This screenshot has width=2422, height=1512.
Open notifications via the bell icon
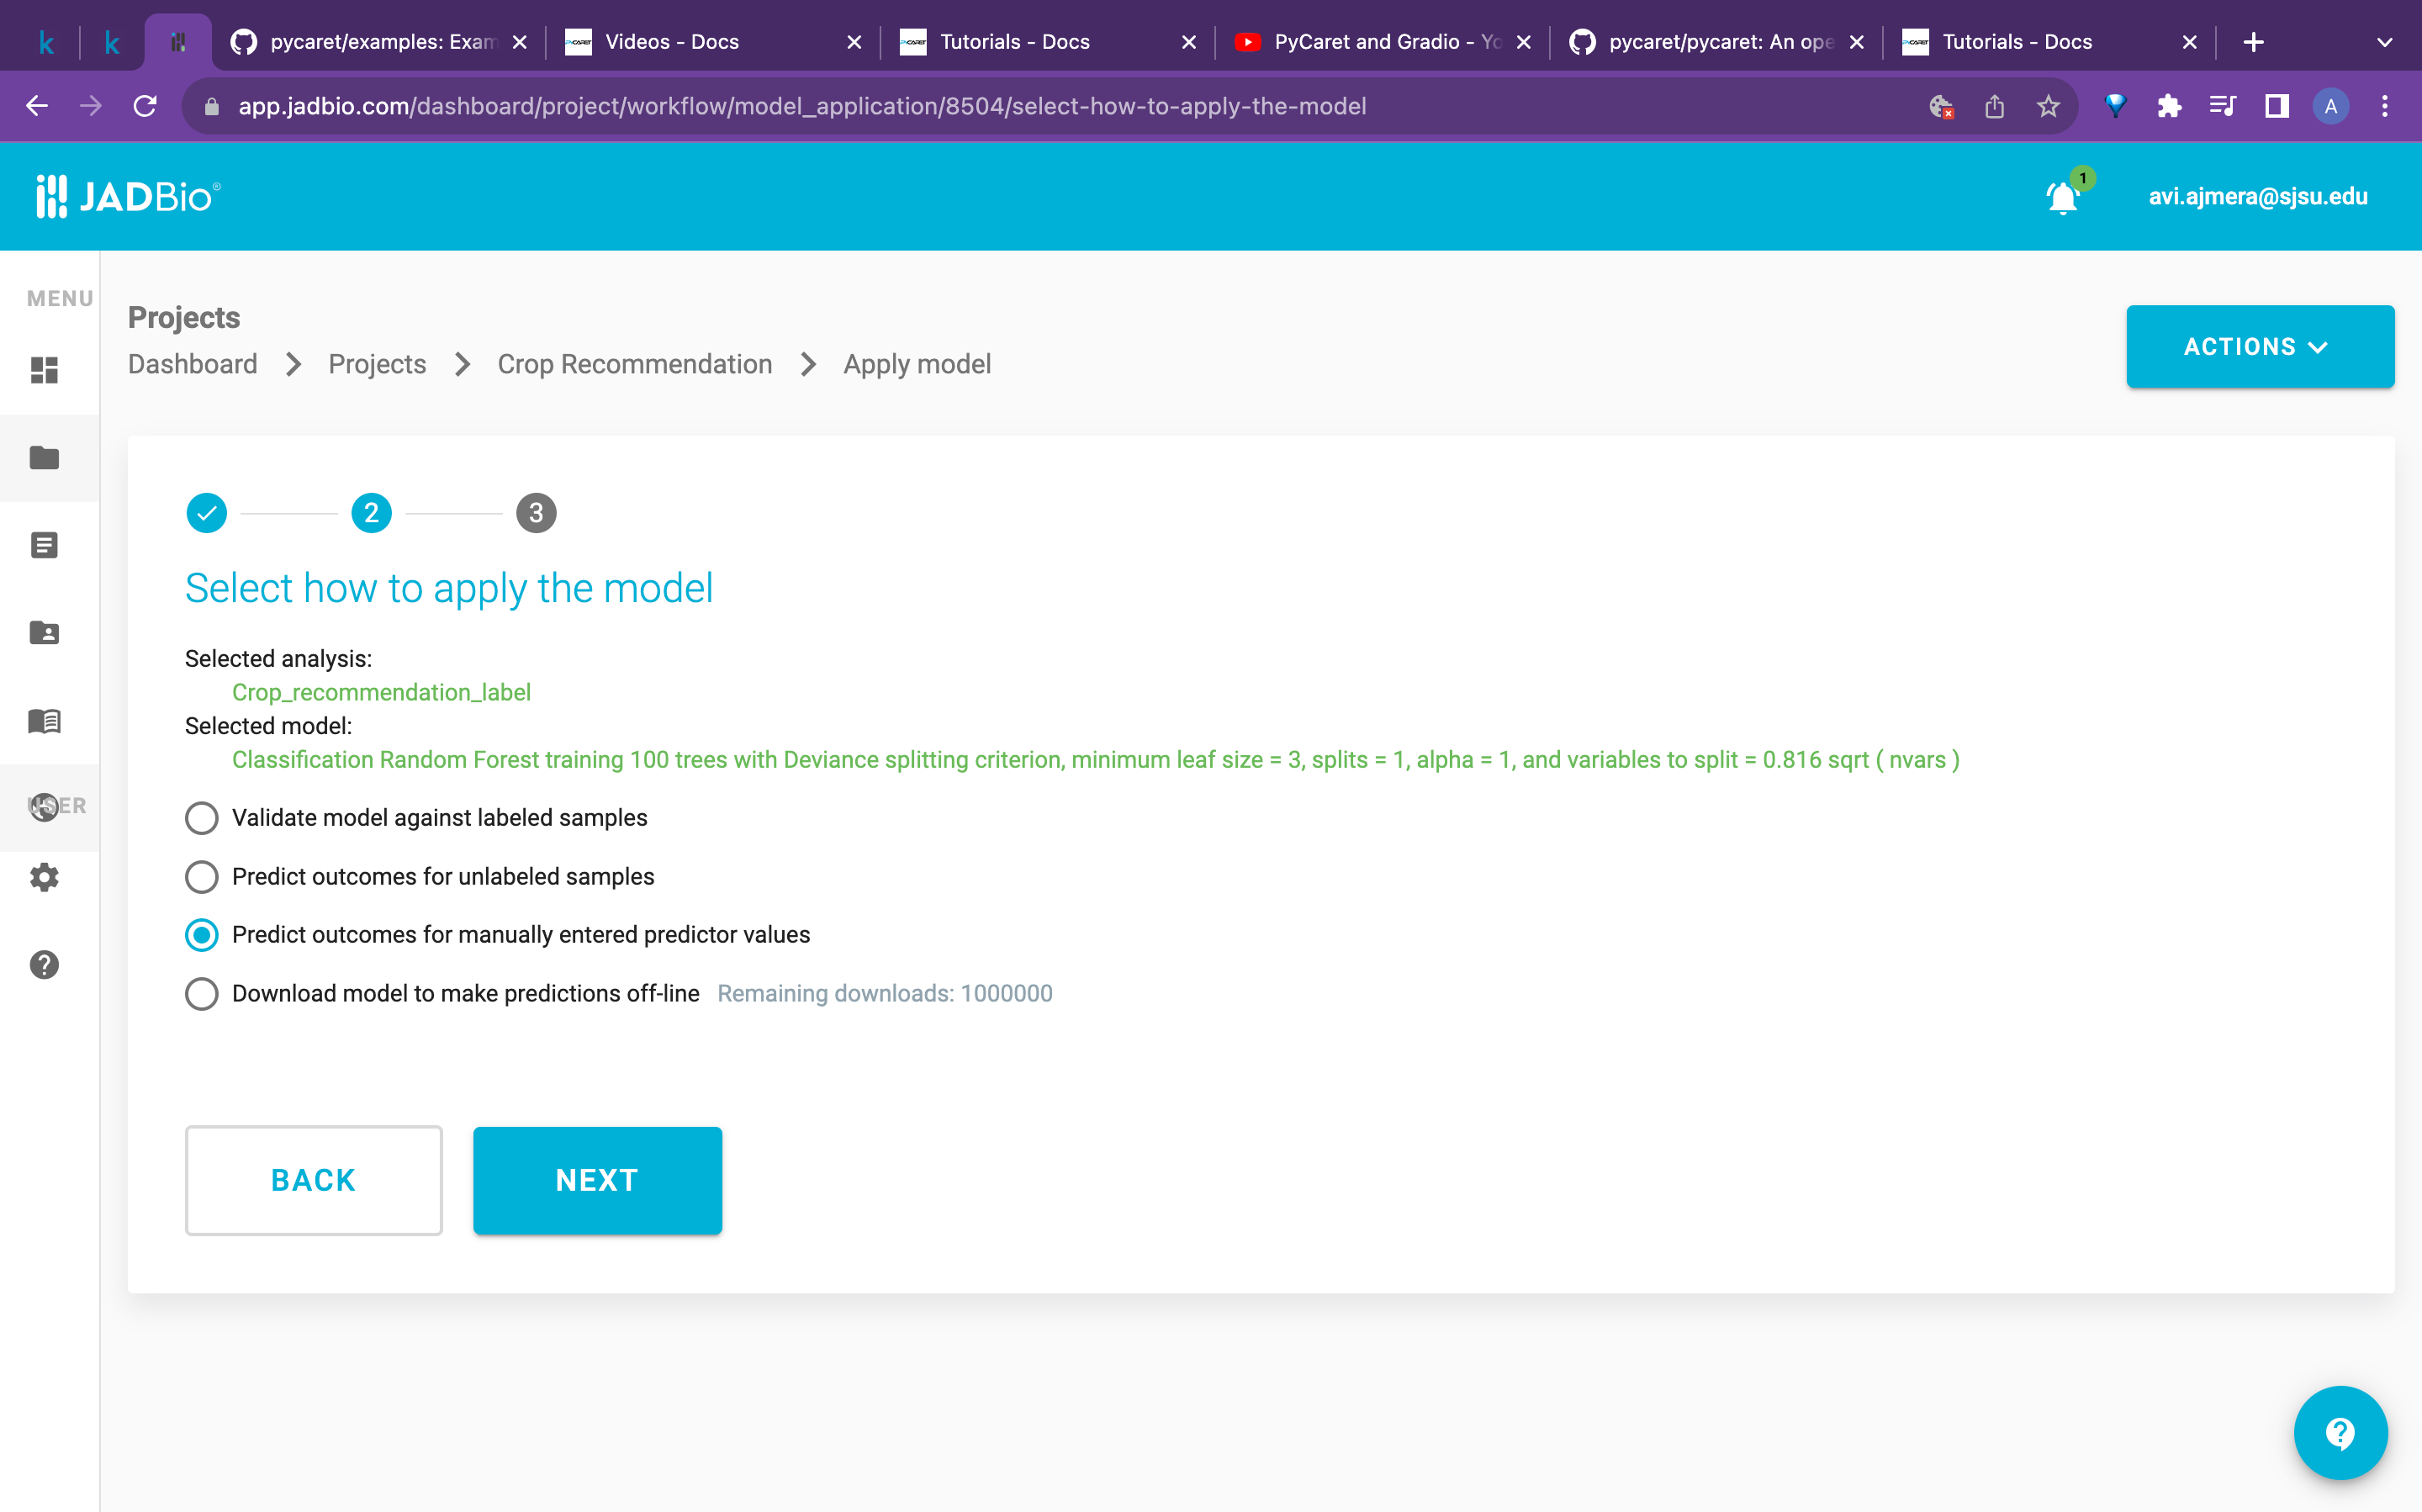click(x=2061, y=197)
